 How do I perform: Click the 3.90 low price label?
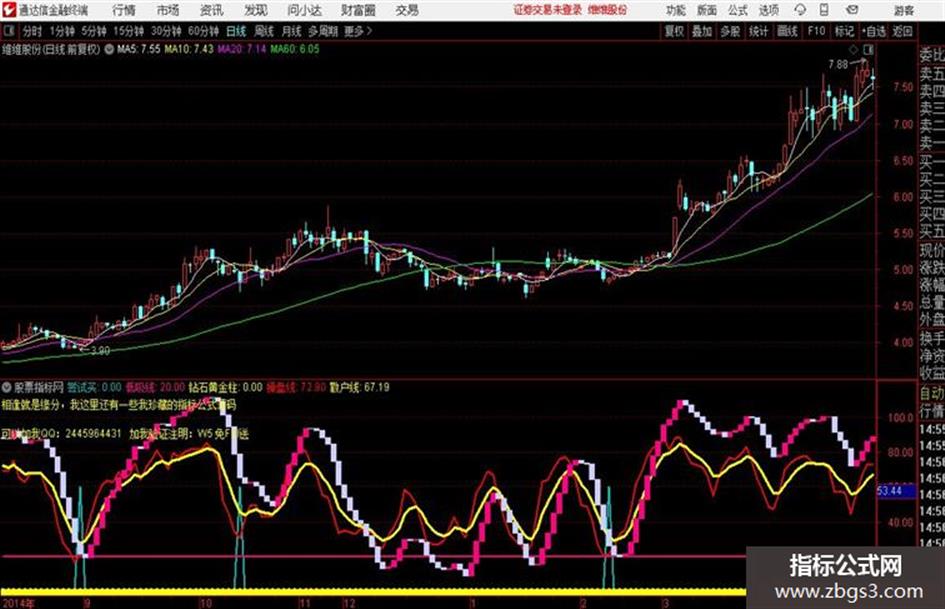tap(100, 350)
